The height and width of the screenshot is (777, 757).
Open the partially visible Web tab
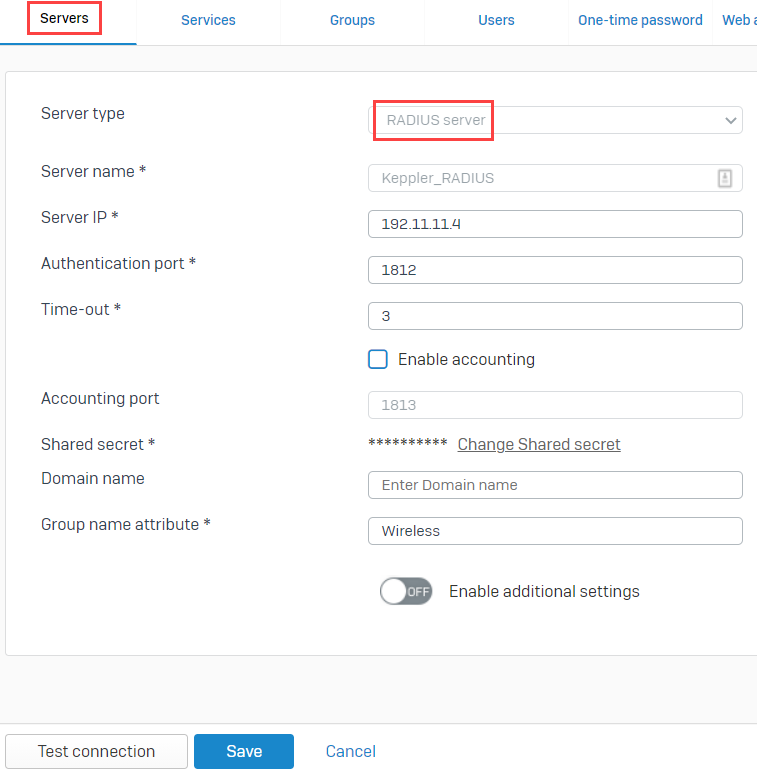point(739,20)
